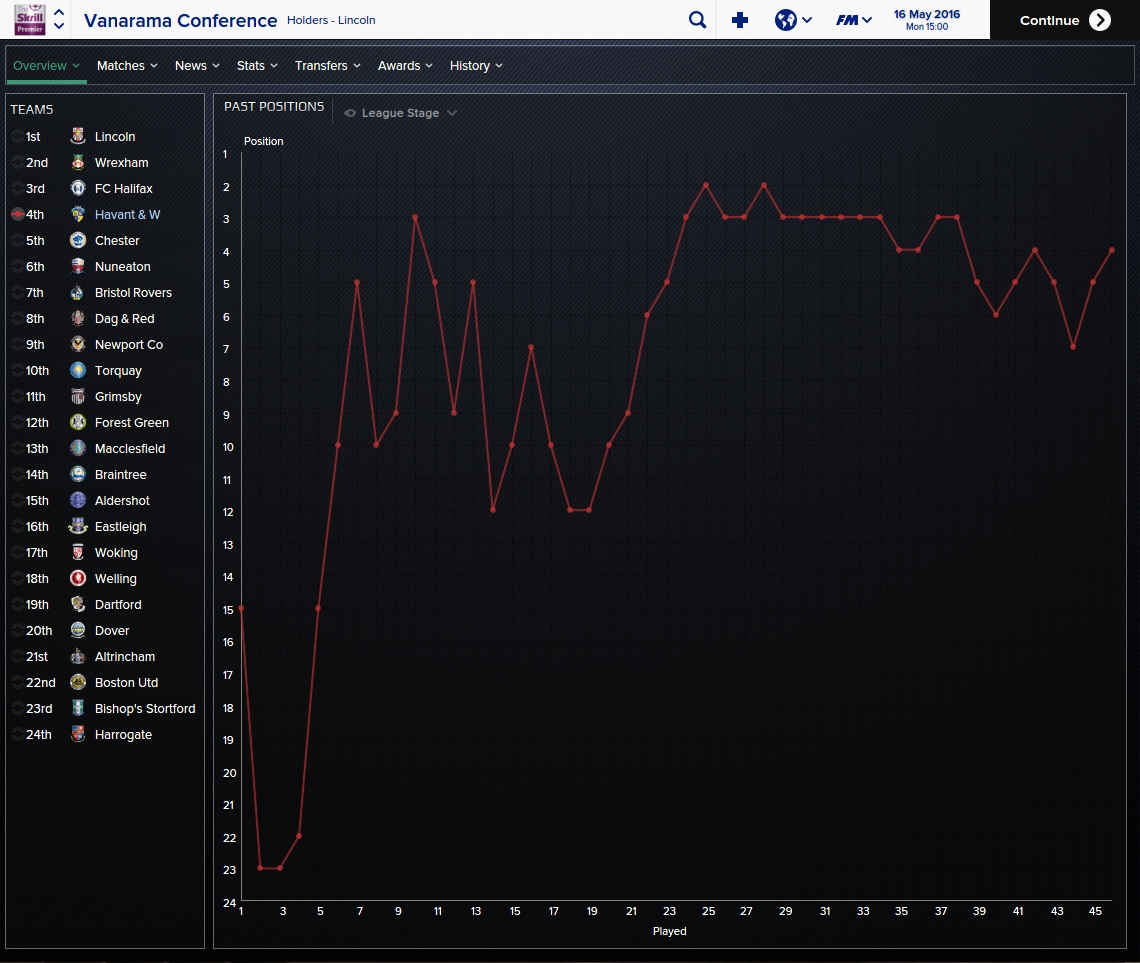This screenshot has height=963, width=1140.
Task: Click the Lincoln club badge
Action: (x=78, y=136)
